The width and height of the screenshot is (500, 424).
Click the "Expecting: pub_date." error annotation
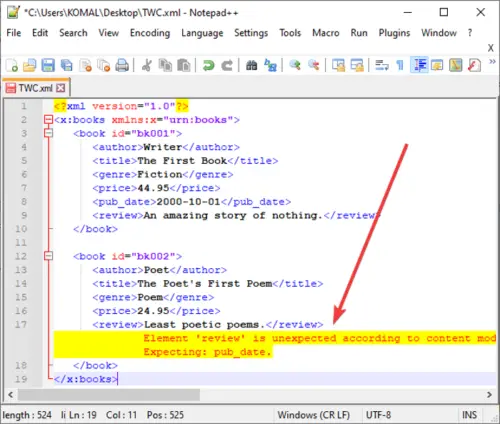click(207, 352)
